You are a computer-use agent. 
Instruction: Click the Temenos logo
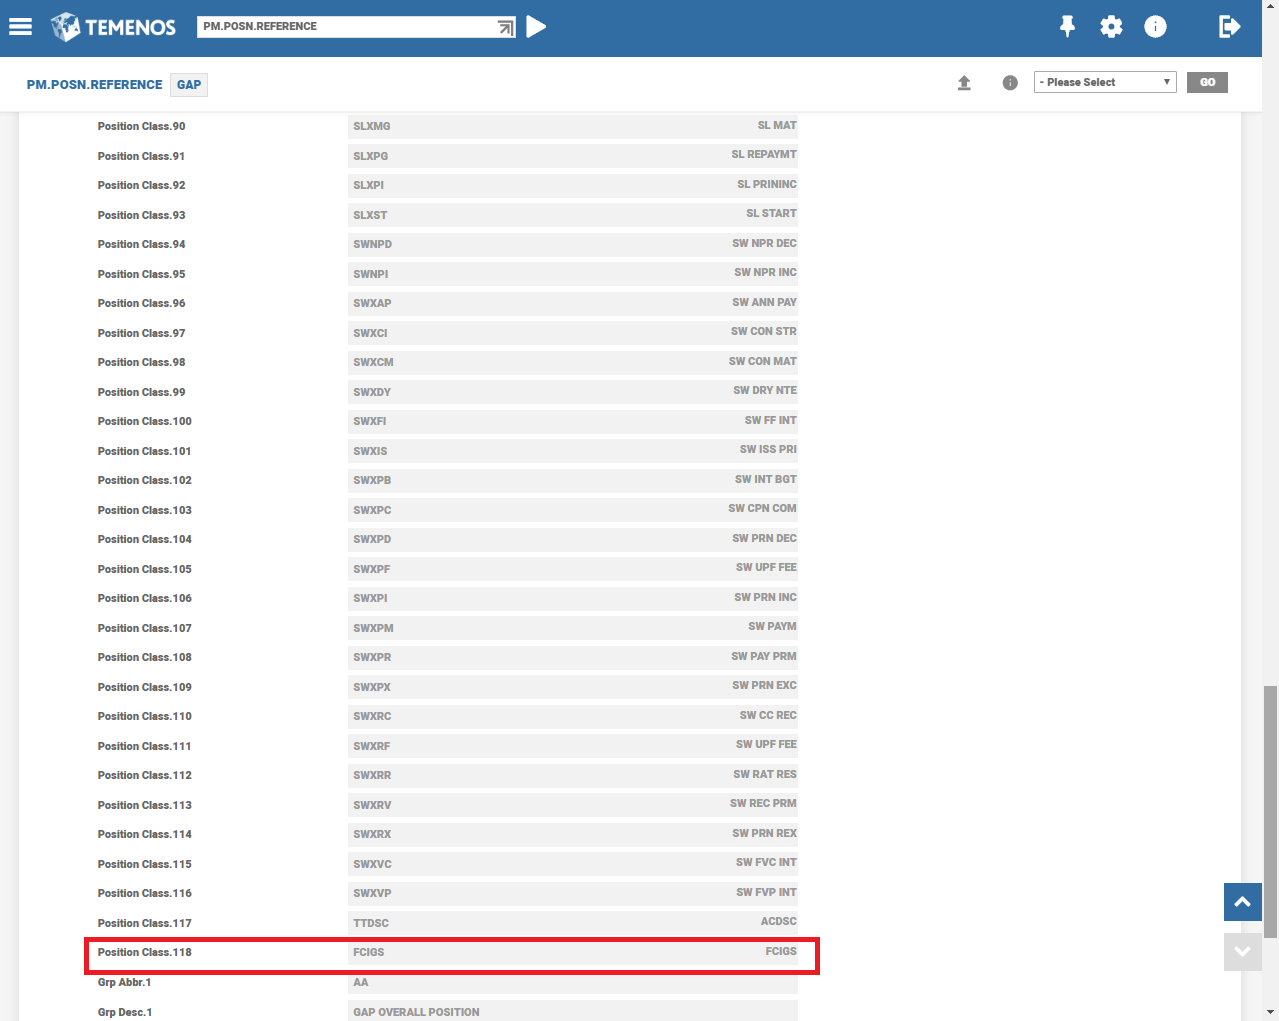[113, 27]
